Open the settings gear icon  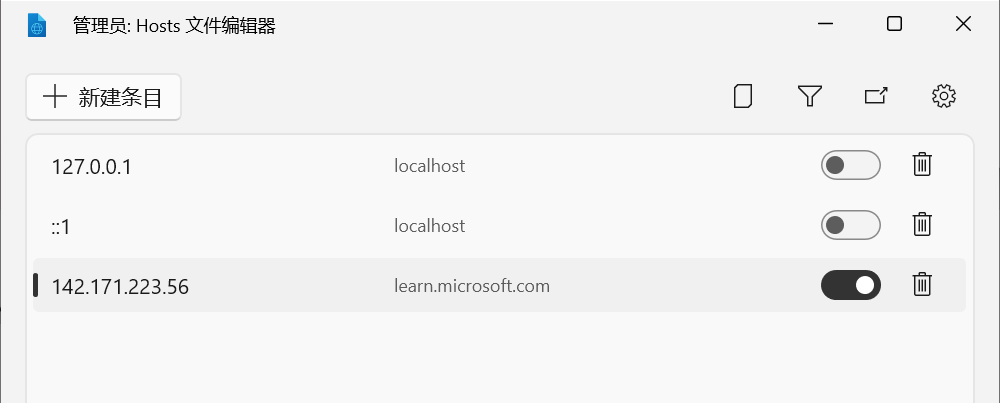[943, 96]
